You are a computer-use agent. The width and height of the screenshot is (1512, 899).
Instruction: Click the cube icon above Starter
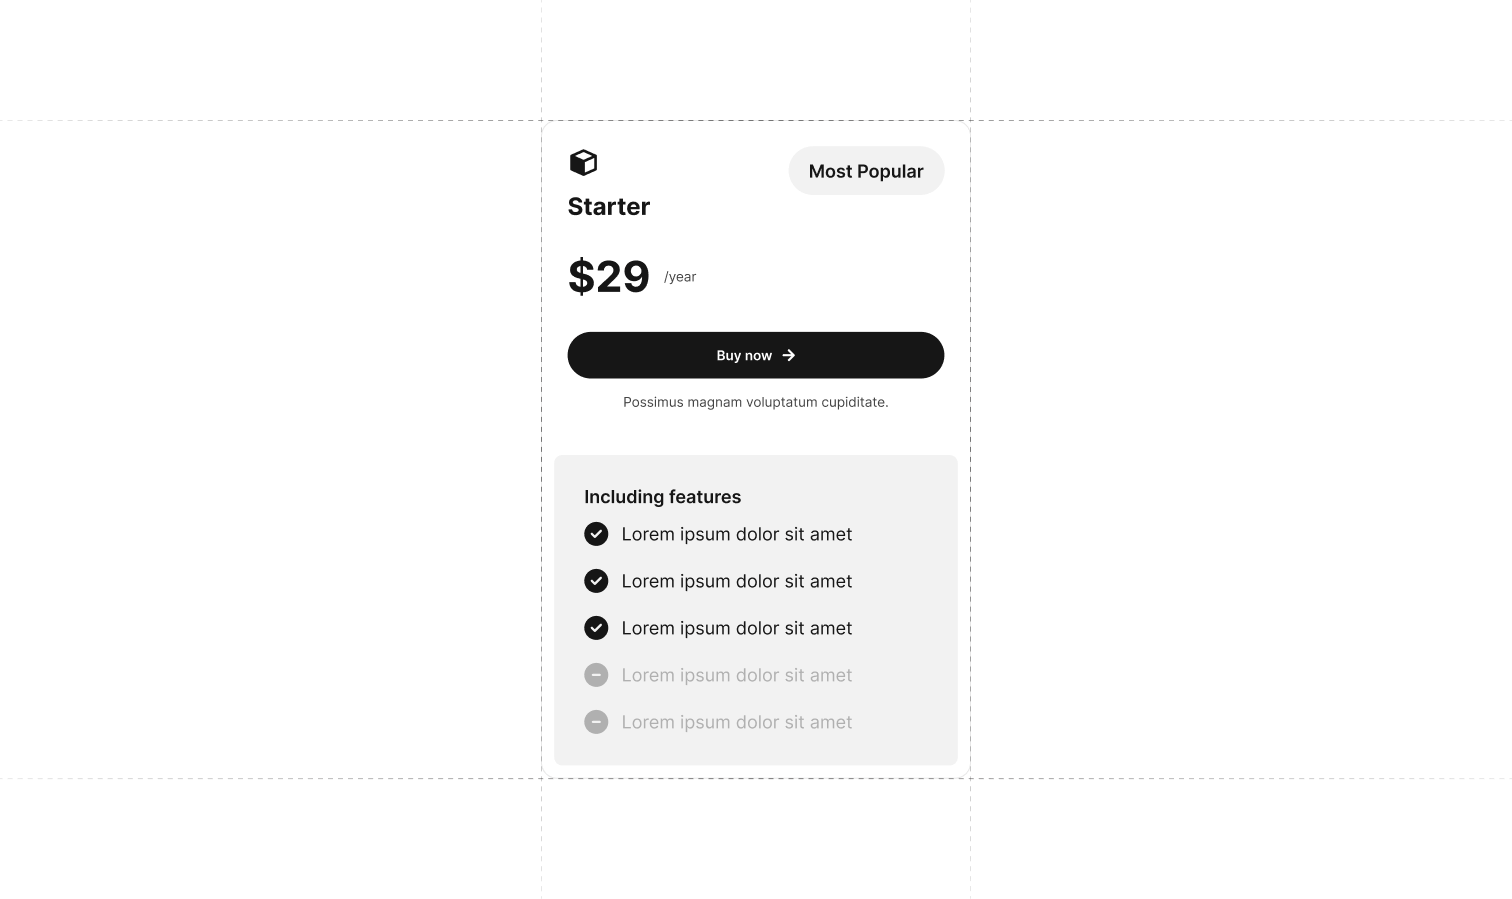pyautogui.click(x=583, y=162)
